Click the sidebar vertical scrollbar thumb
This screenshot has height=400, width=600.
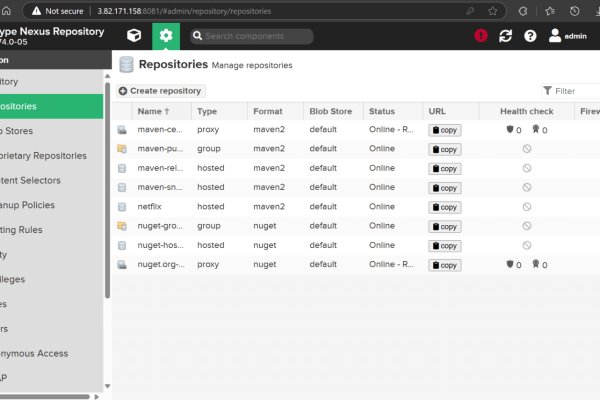point(108,190)
